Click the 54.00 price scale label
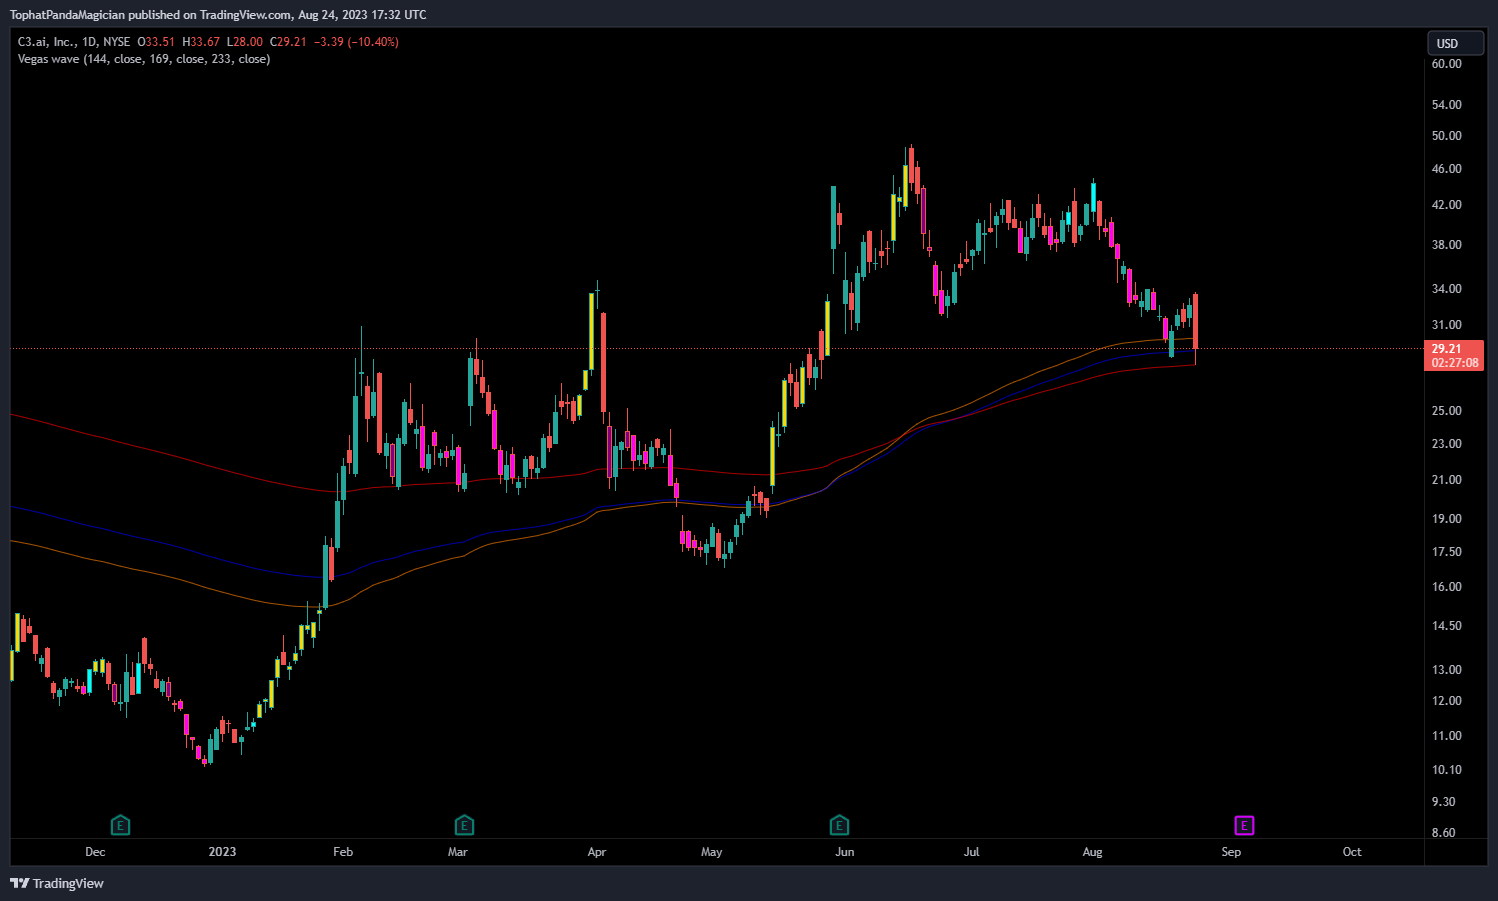This screenshot has width=1498, height=901. click(1446, 105)
